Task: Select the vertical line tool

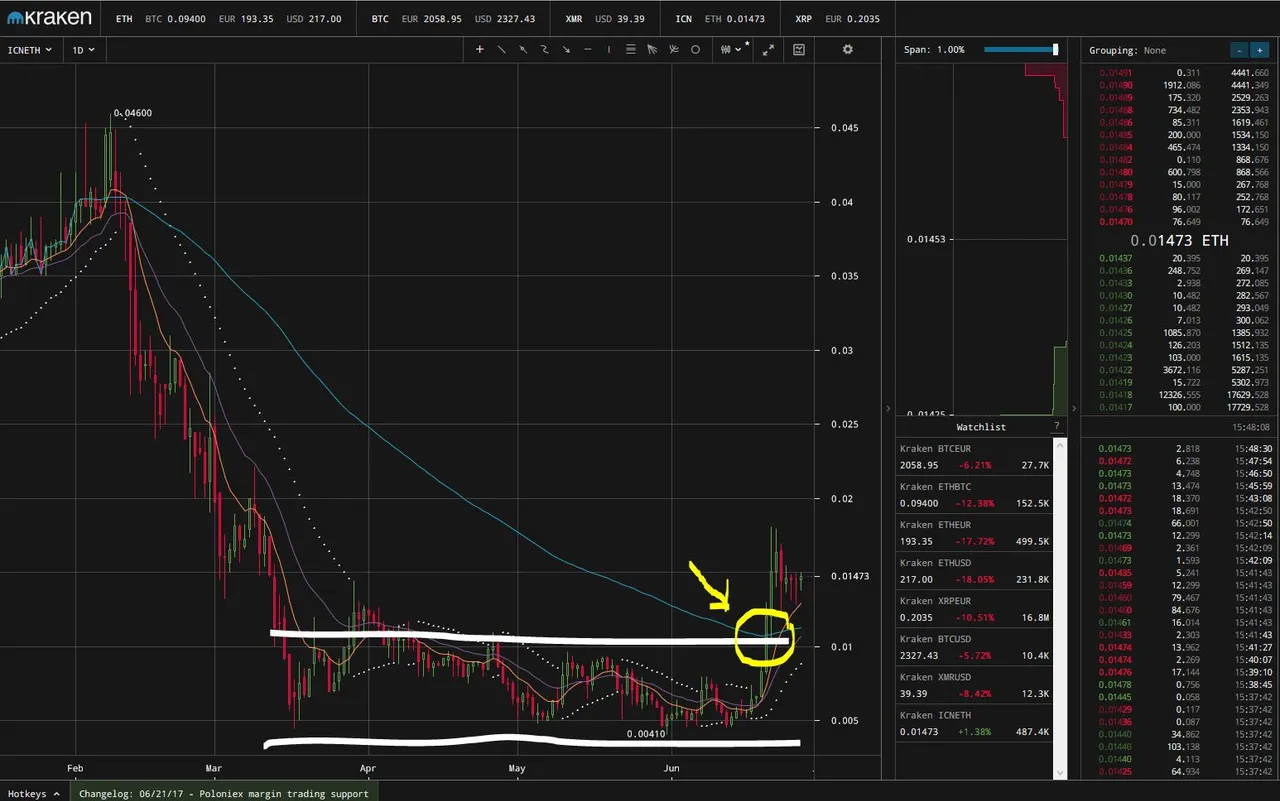Action: [609, 49]
